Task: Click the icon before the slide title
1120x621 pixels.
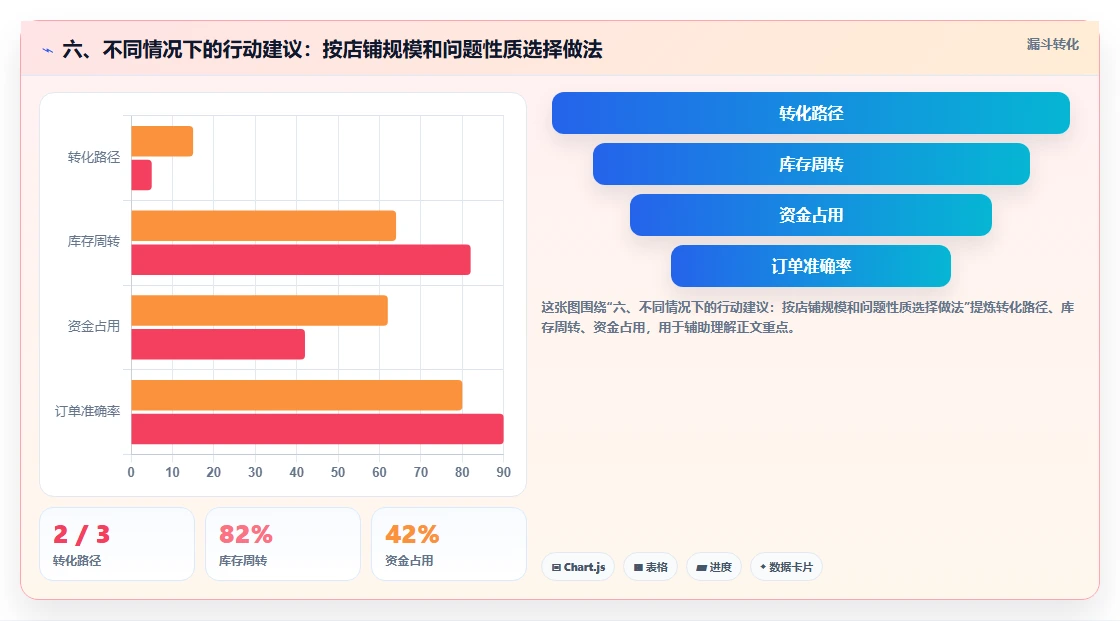Action: (x=48, y=50)
